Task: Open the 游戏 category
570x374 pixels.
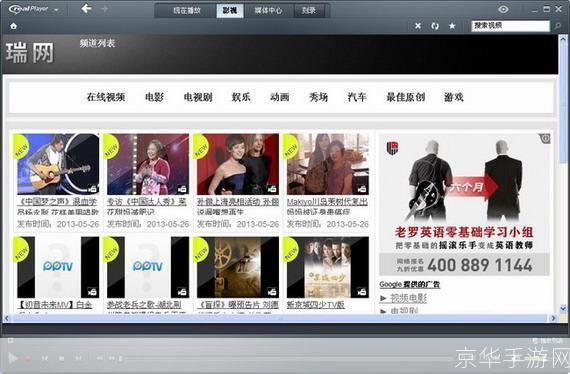Action: coord(454,97)
